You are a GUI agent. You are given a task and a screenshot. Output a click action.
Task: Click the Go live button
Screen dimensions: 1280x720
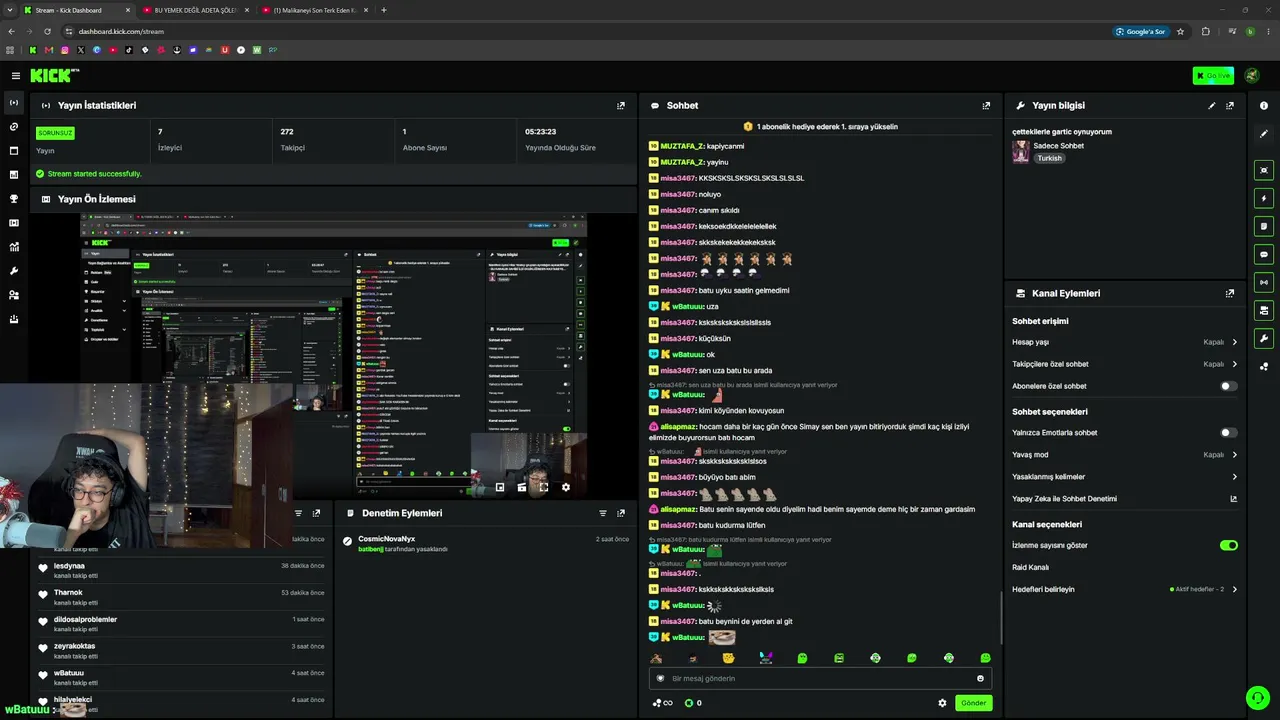(x=1213, y=76)
